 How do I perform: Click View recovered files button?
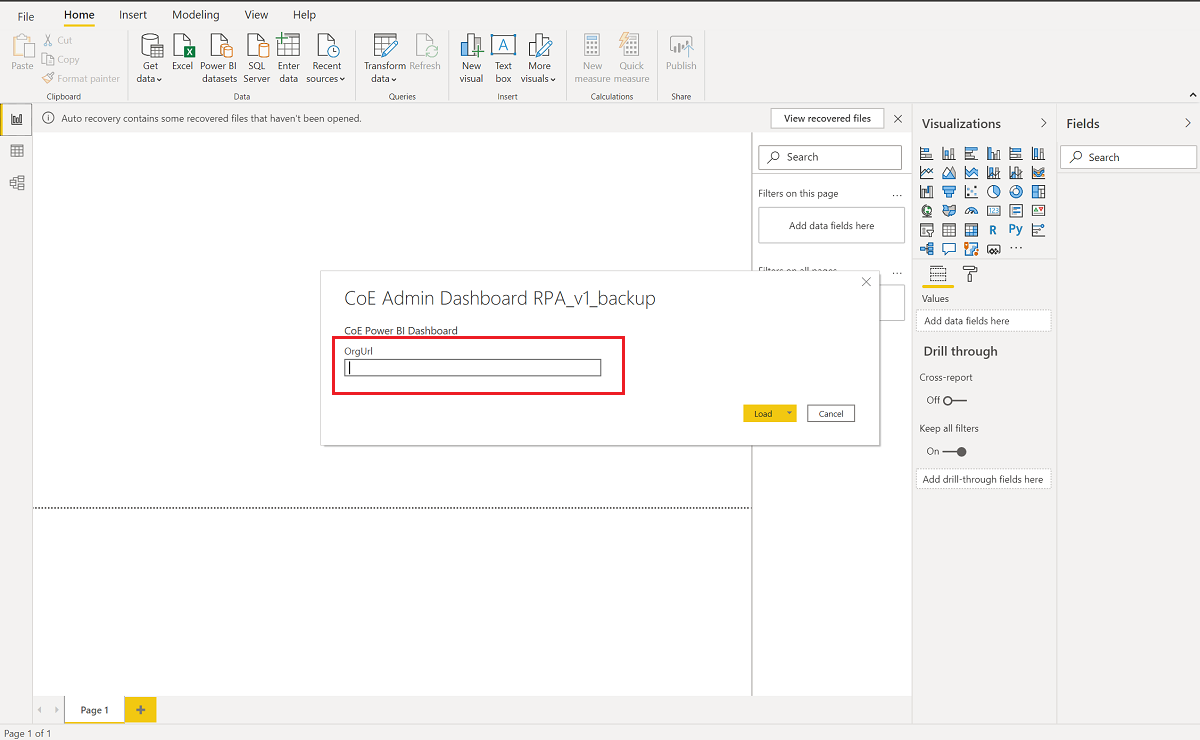point(827,118)
